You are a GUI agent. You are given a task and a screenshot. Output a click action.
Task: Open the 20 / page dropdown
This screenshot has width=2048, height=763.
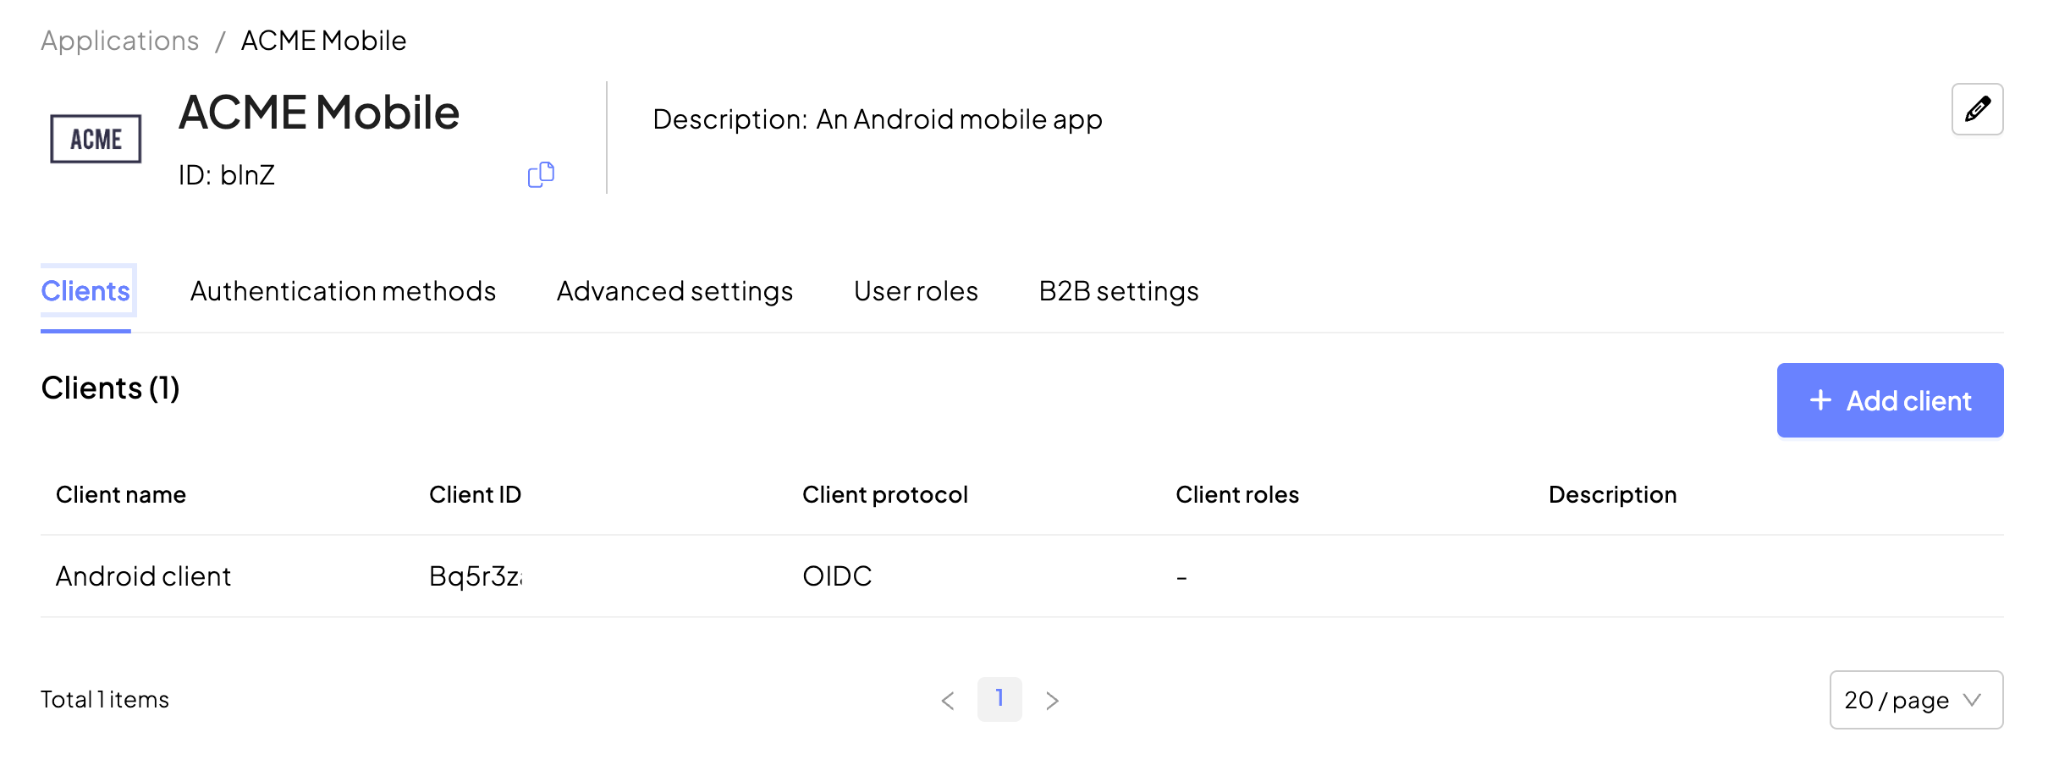click(x=1916, y=700)
